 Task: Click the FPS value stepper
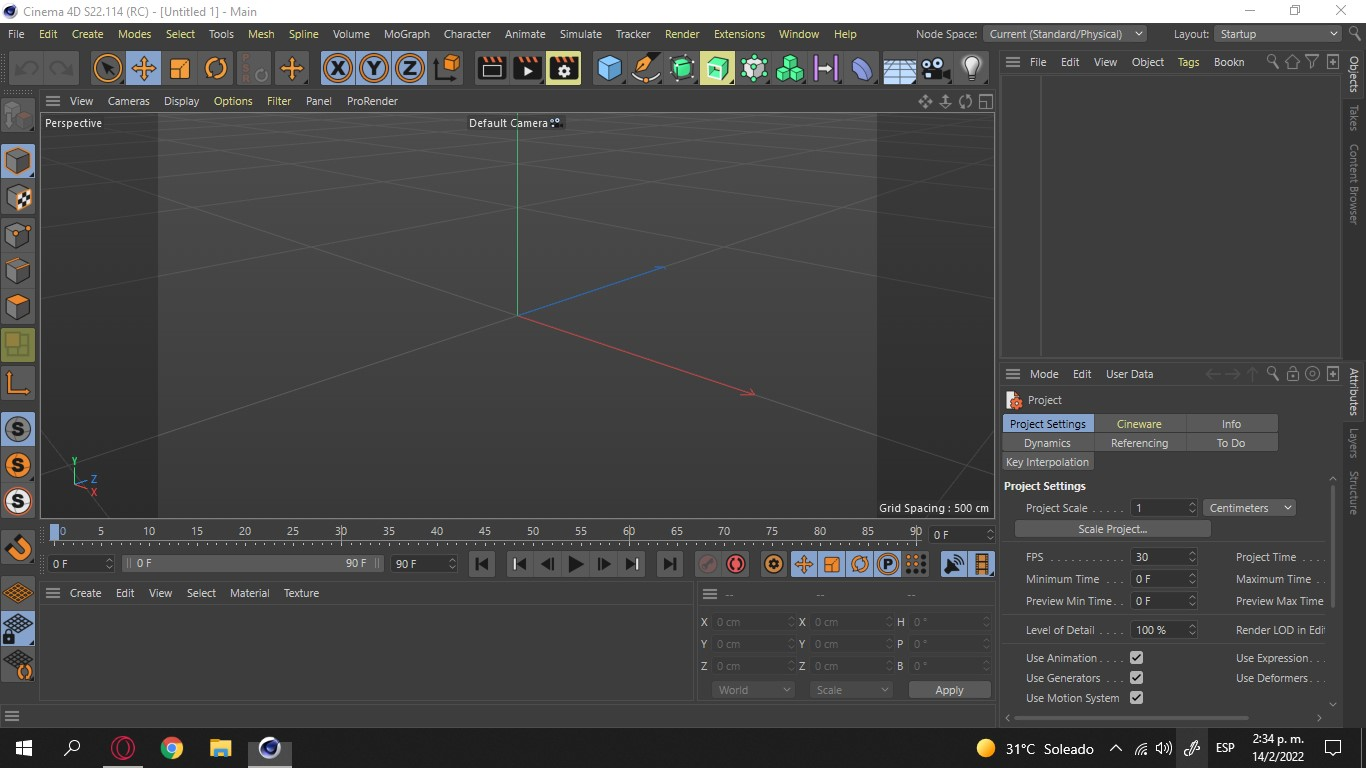pyautogui.click(x=1191, y=557)
